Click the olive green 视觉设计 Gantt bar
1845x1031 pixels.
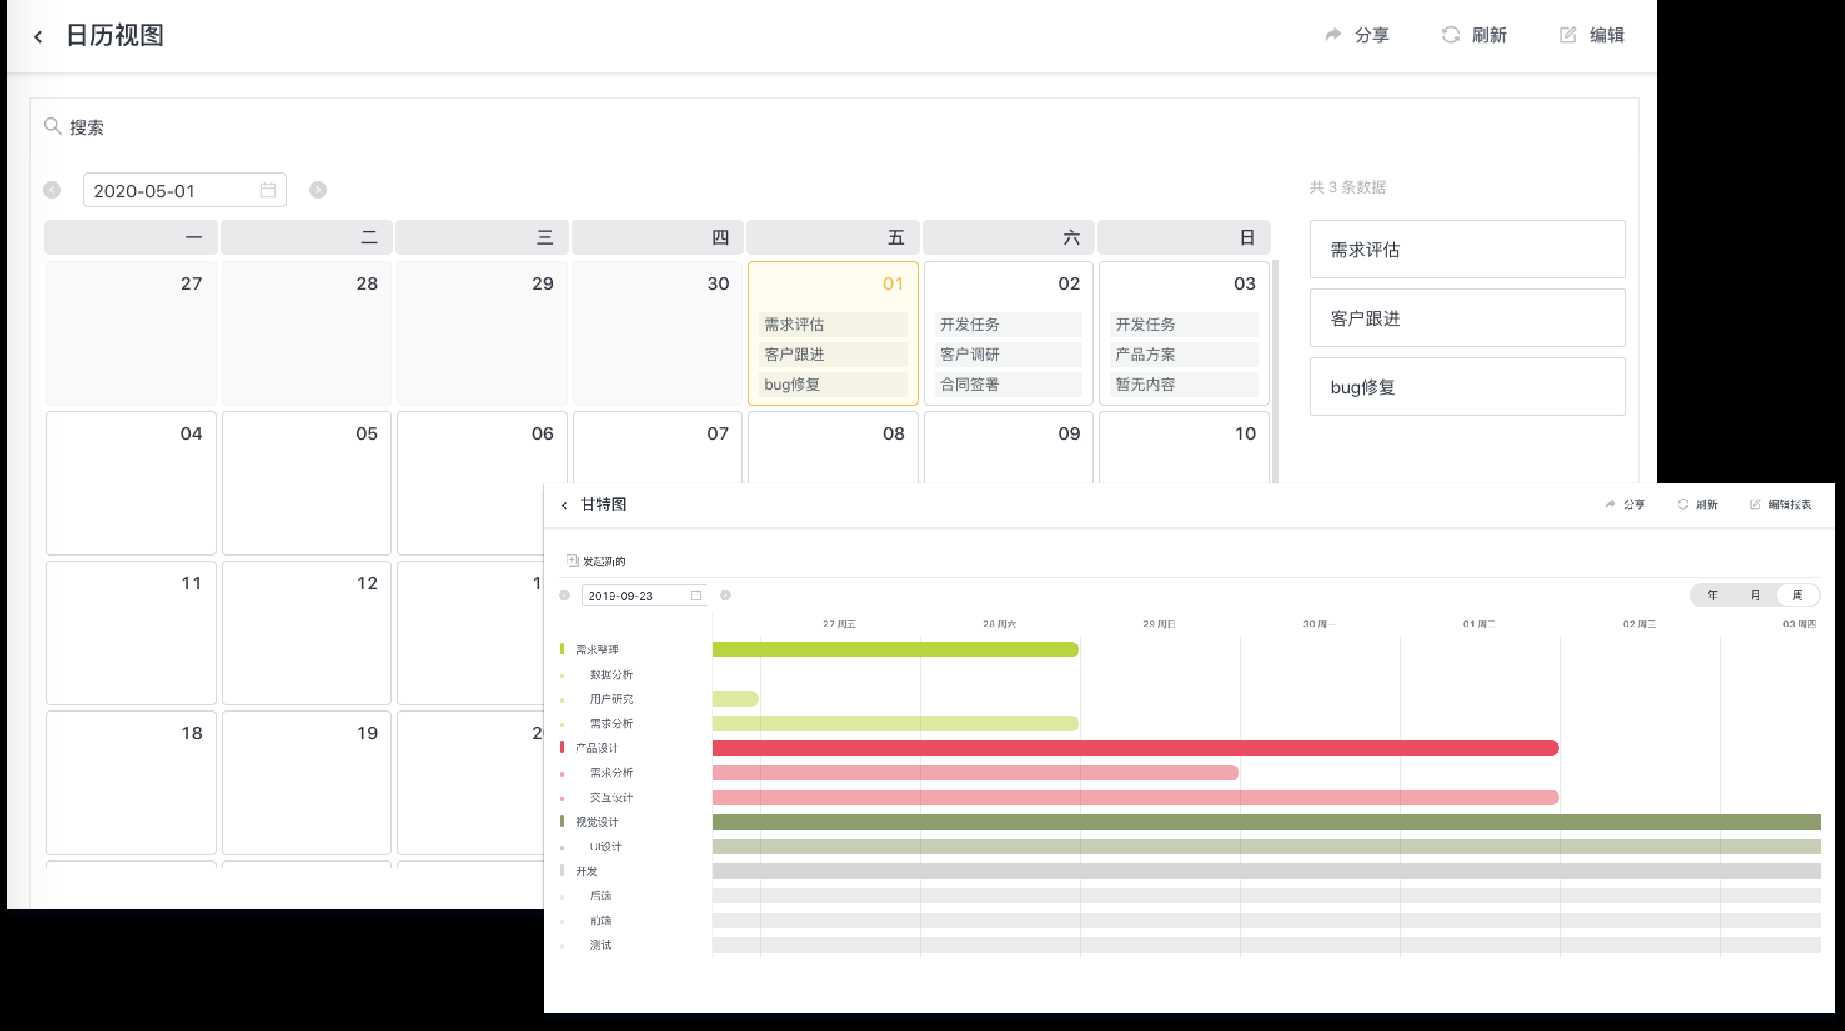coord(1267,822)
